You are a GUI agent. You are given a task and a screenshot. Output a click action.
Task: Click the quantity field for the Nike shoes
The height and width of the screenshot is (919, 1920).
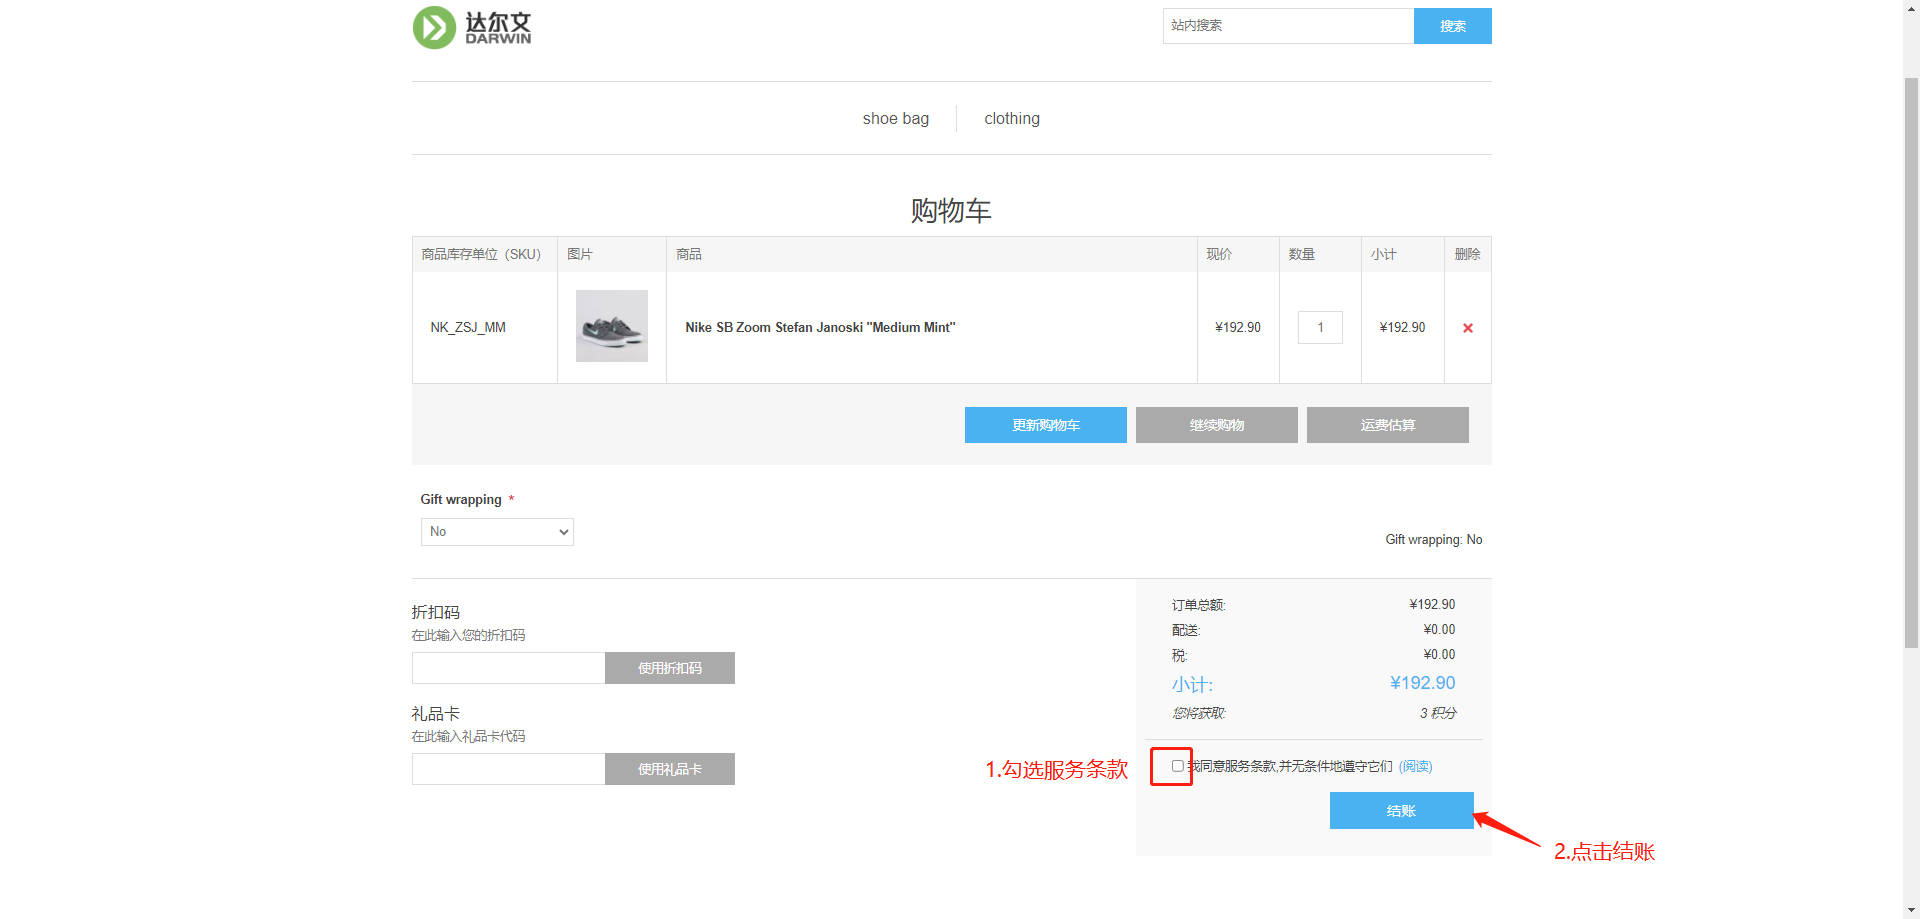1320,328
